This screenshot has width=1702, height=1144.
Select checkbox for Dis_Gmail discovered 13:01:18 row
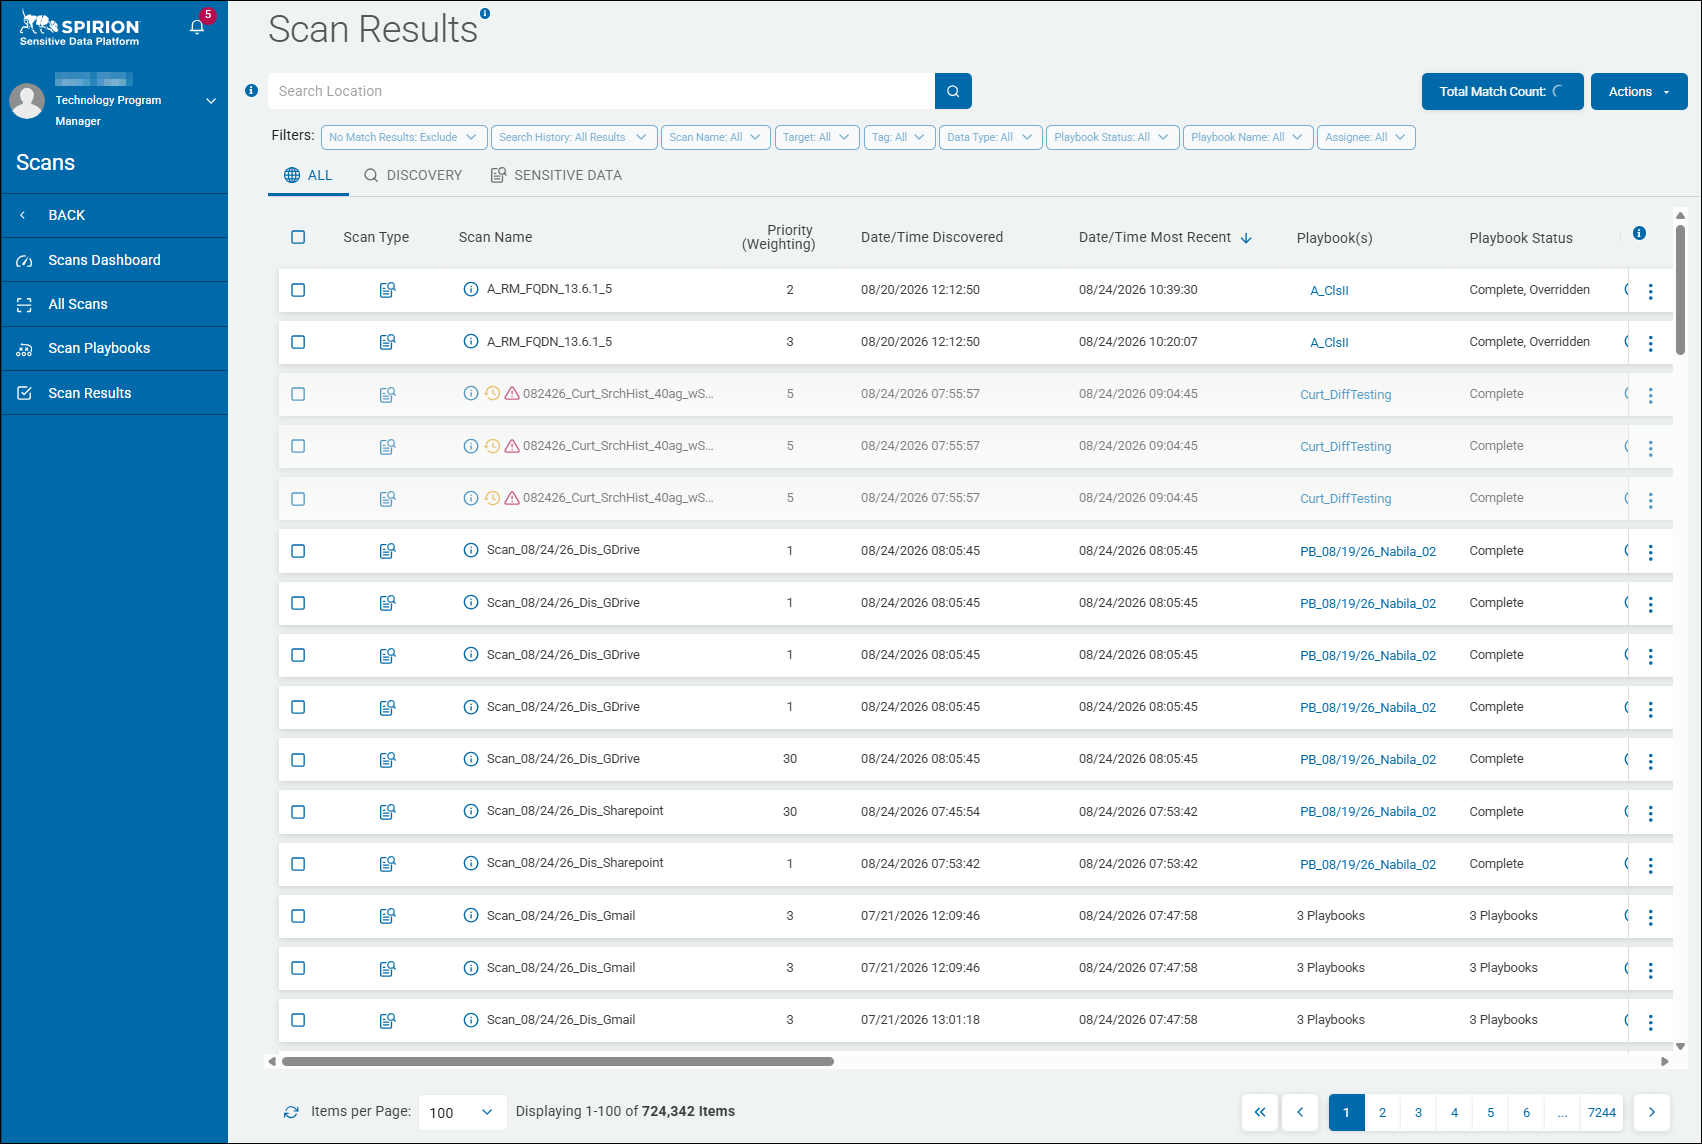pyautogui.click(x=298, y=1020)
